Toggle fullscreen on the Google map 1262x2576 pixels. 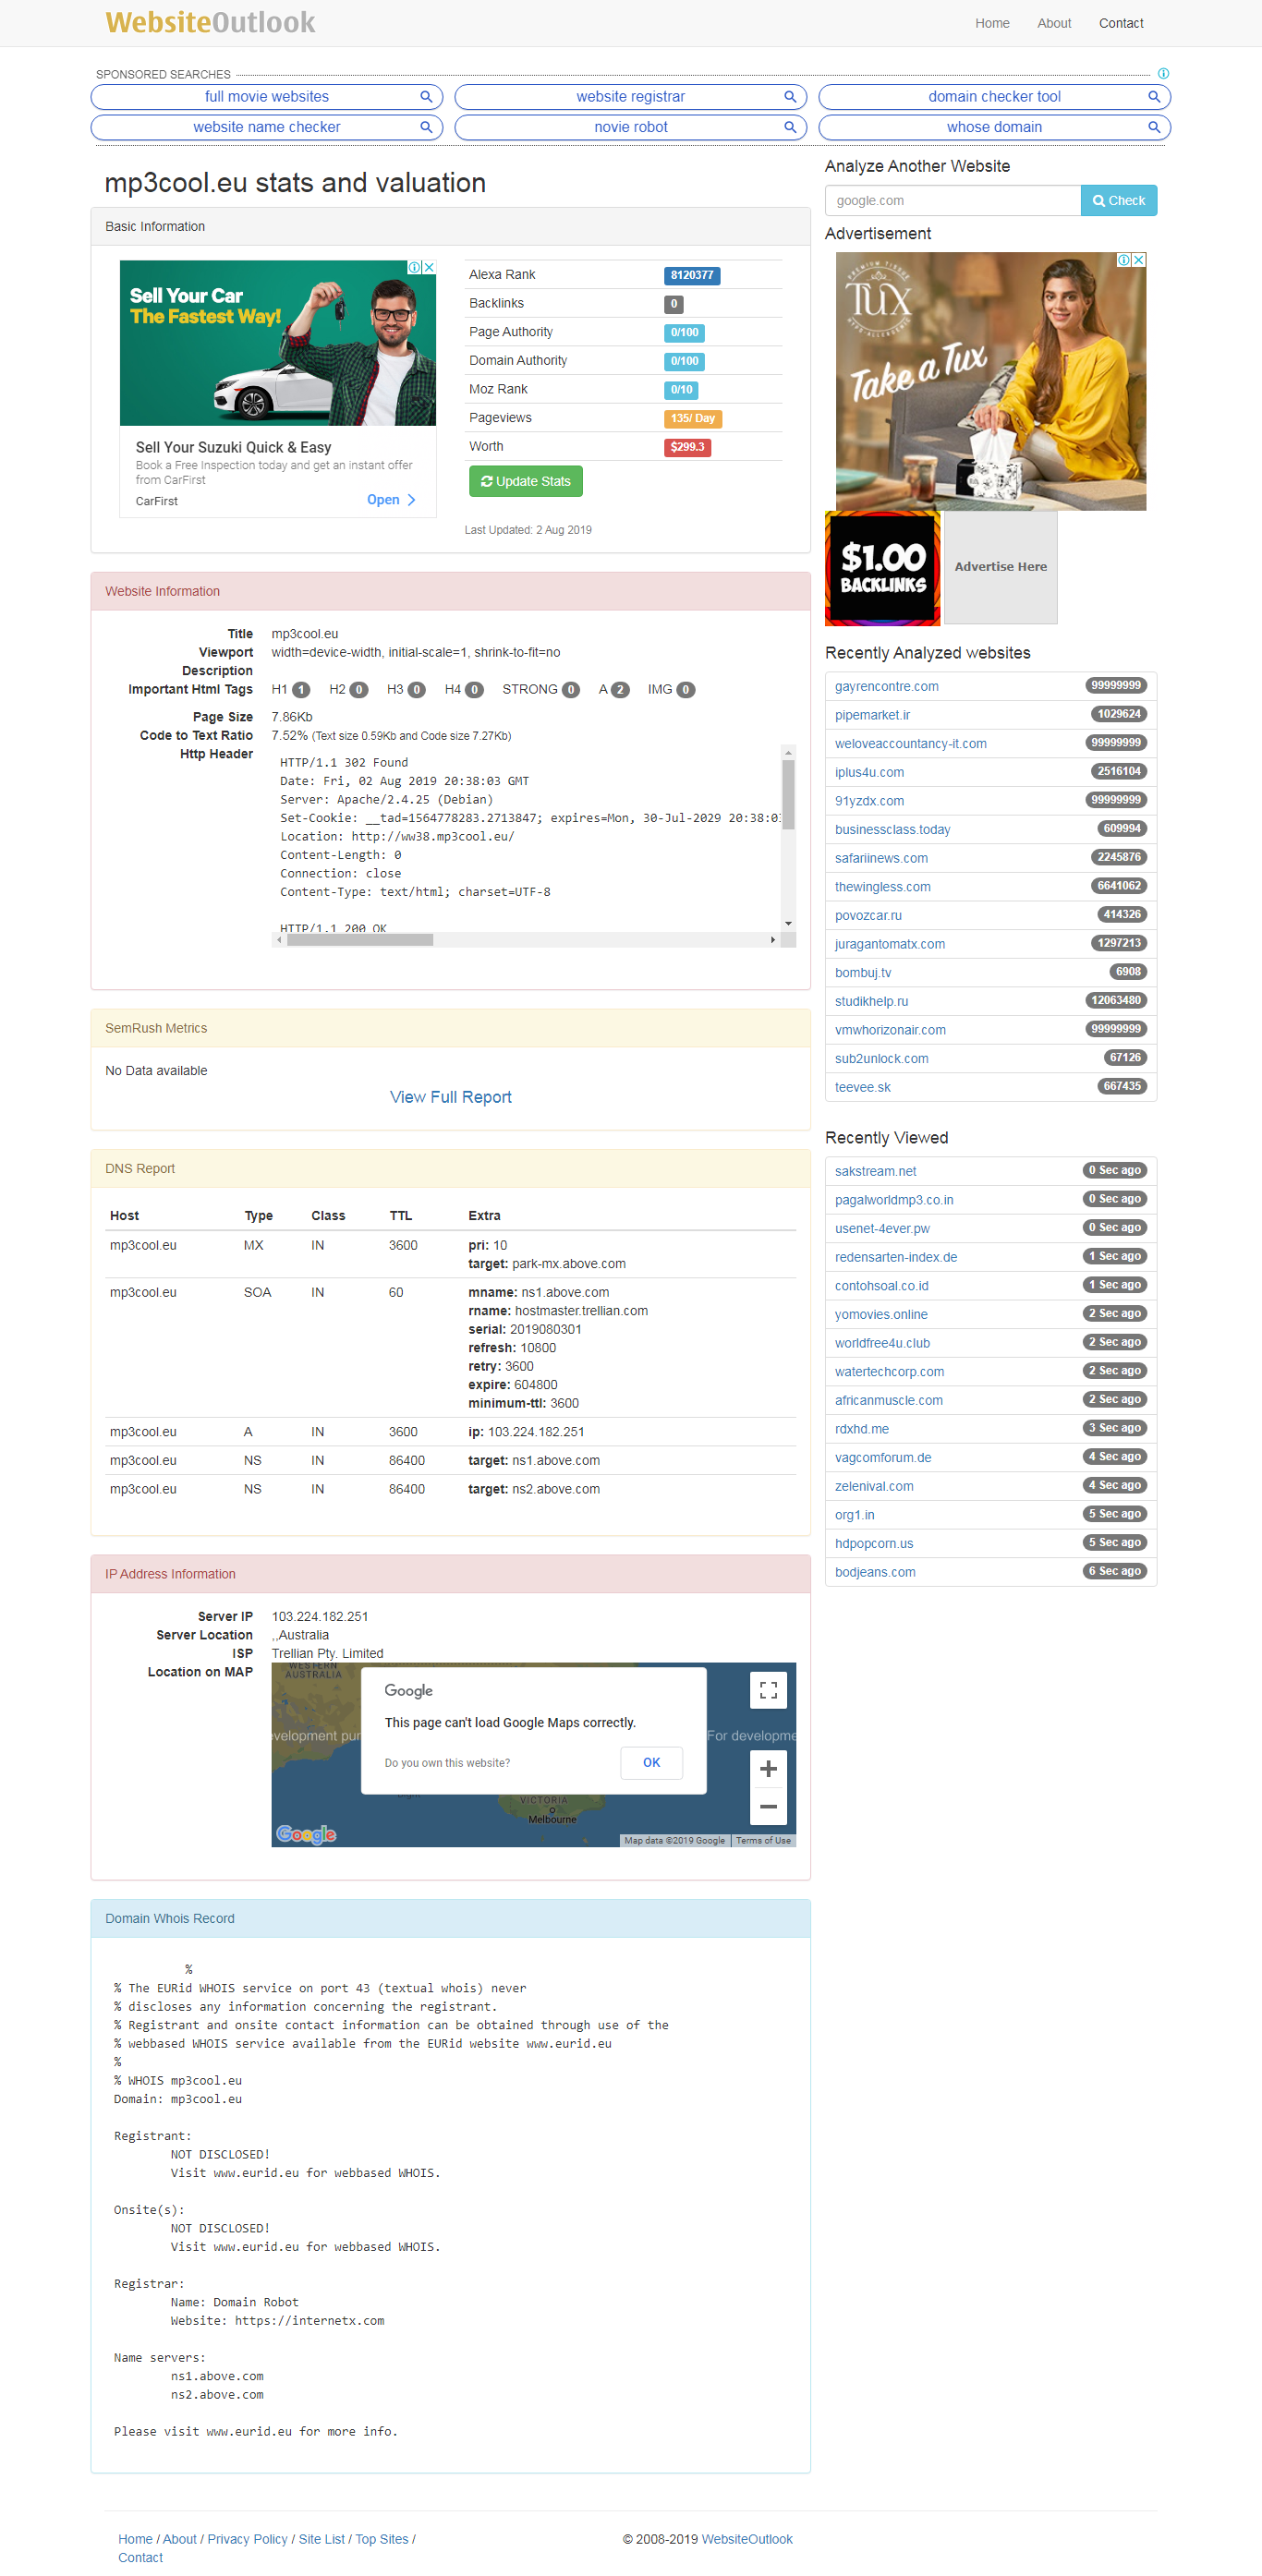pos(768,1690)
